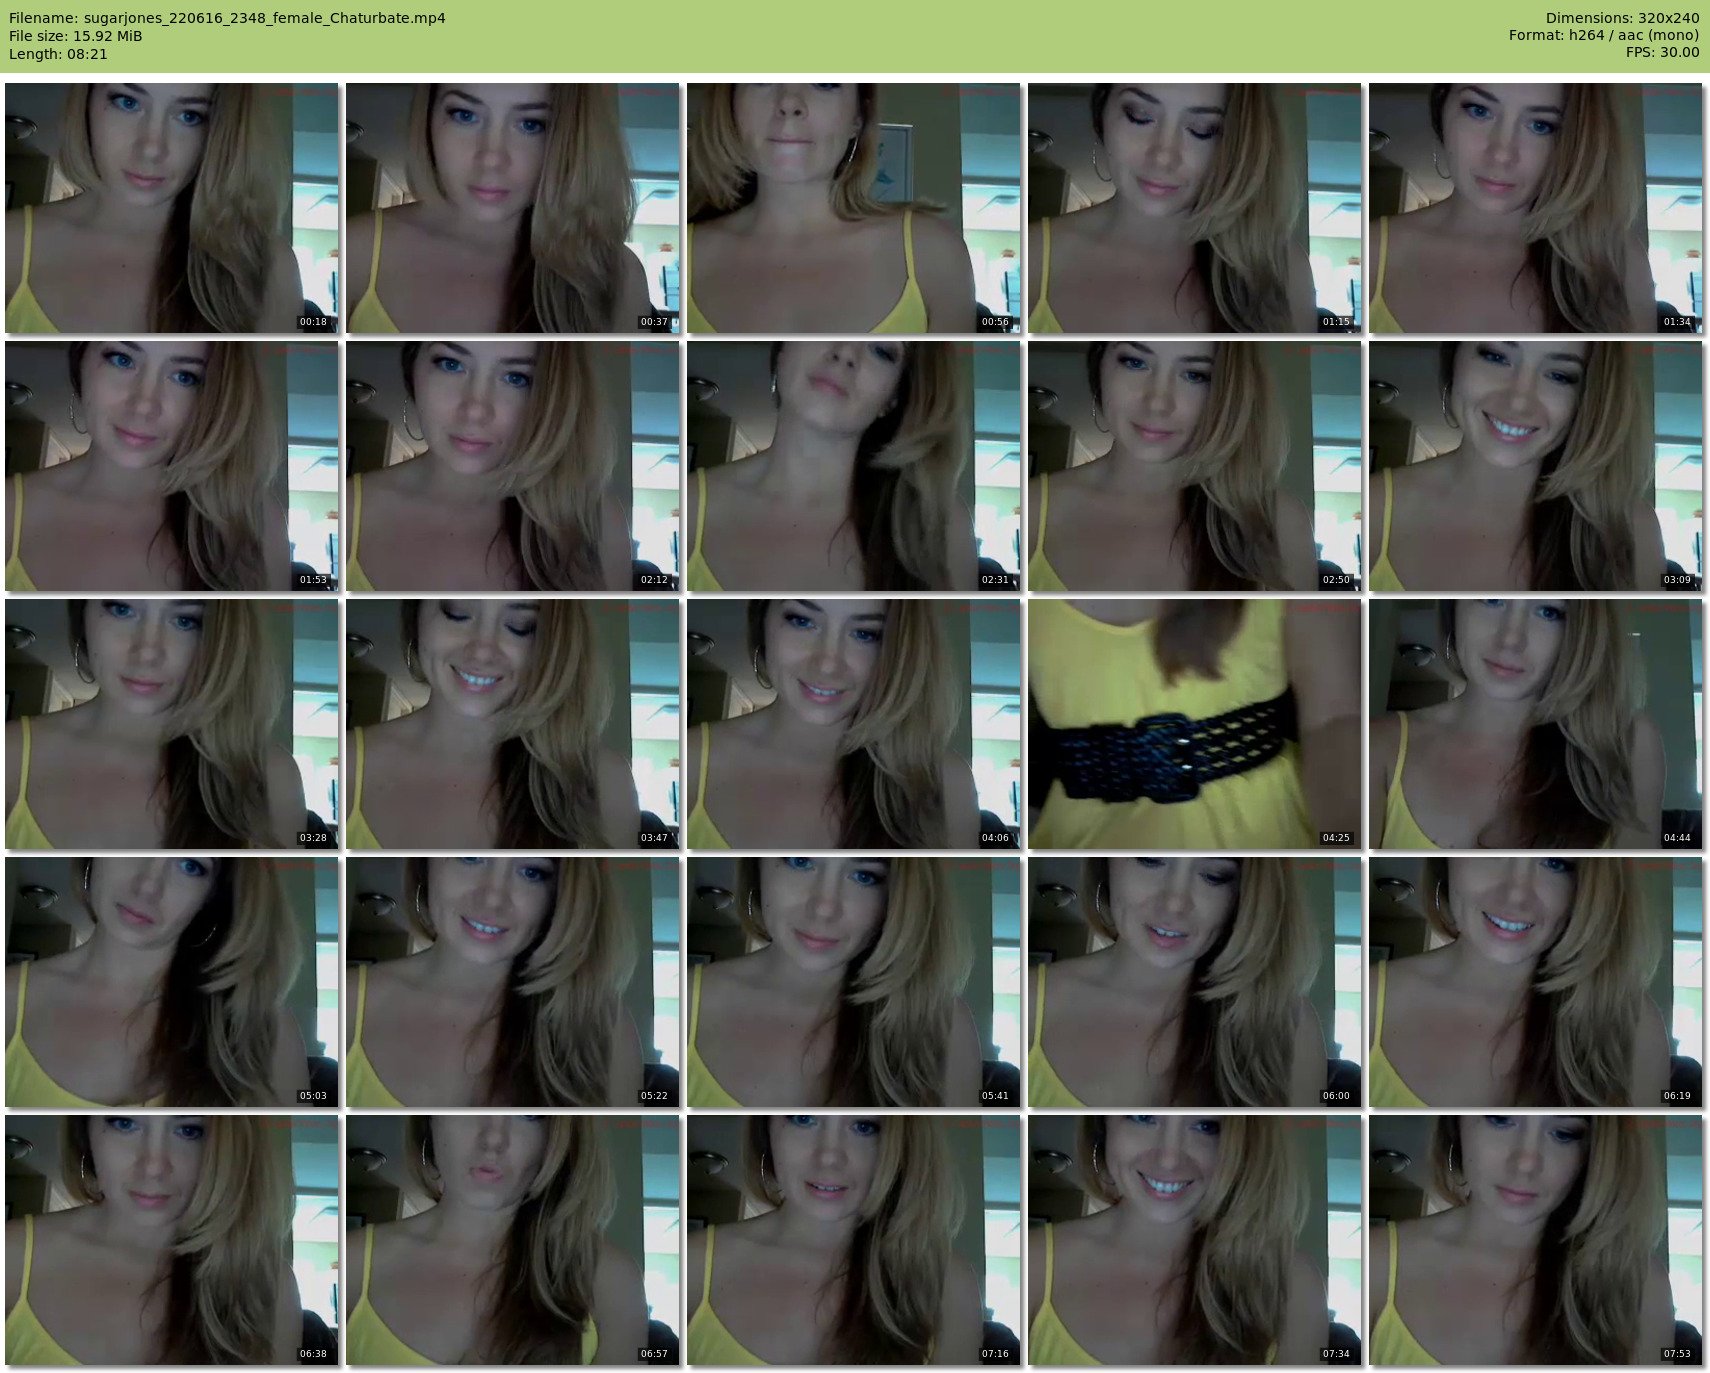Image resolution: width=1710 pixels, height=1373 pixels.
Task: Select the thumbnail stamped 05:22
Action: click(513, 982)
